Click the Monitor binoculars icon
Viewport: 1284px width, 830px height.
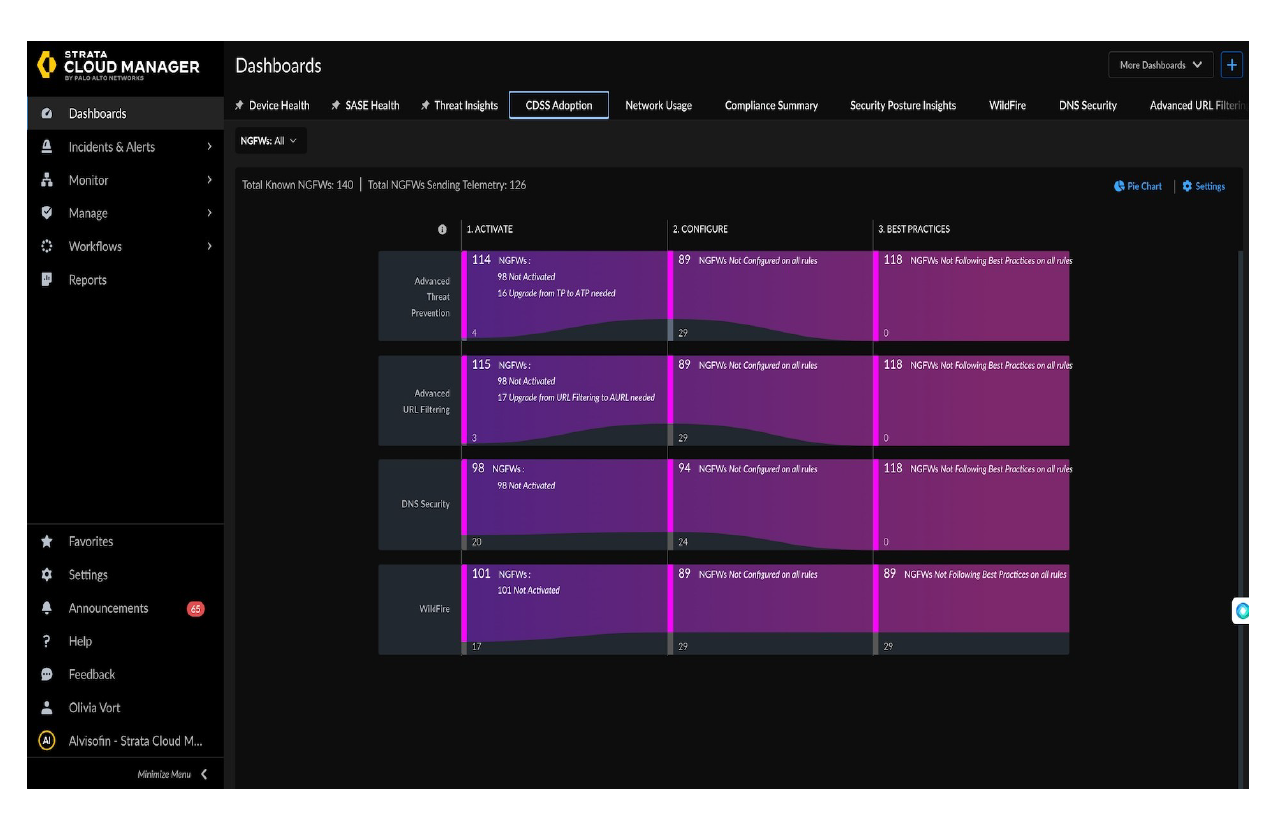[46, 180]
